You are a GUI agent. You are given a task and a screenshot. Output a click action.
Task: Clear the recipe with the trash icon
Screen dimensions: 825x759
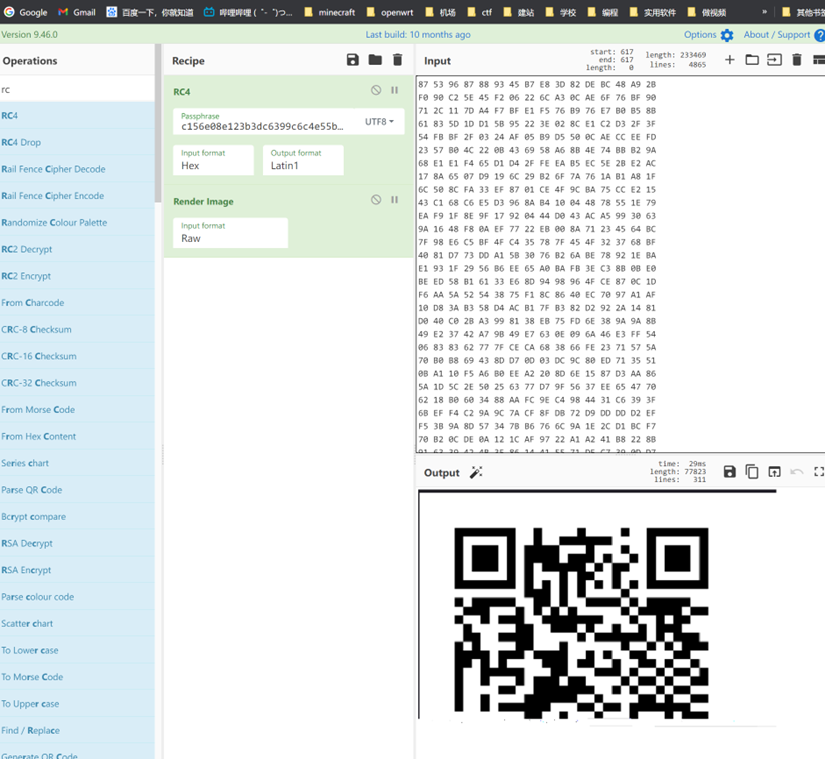(398, 60)
